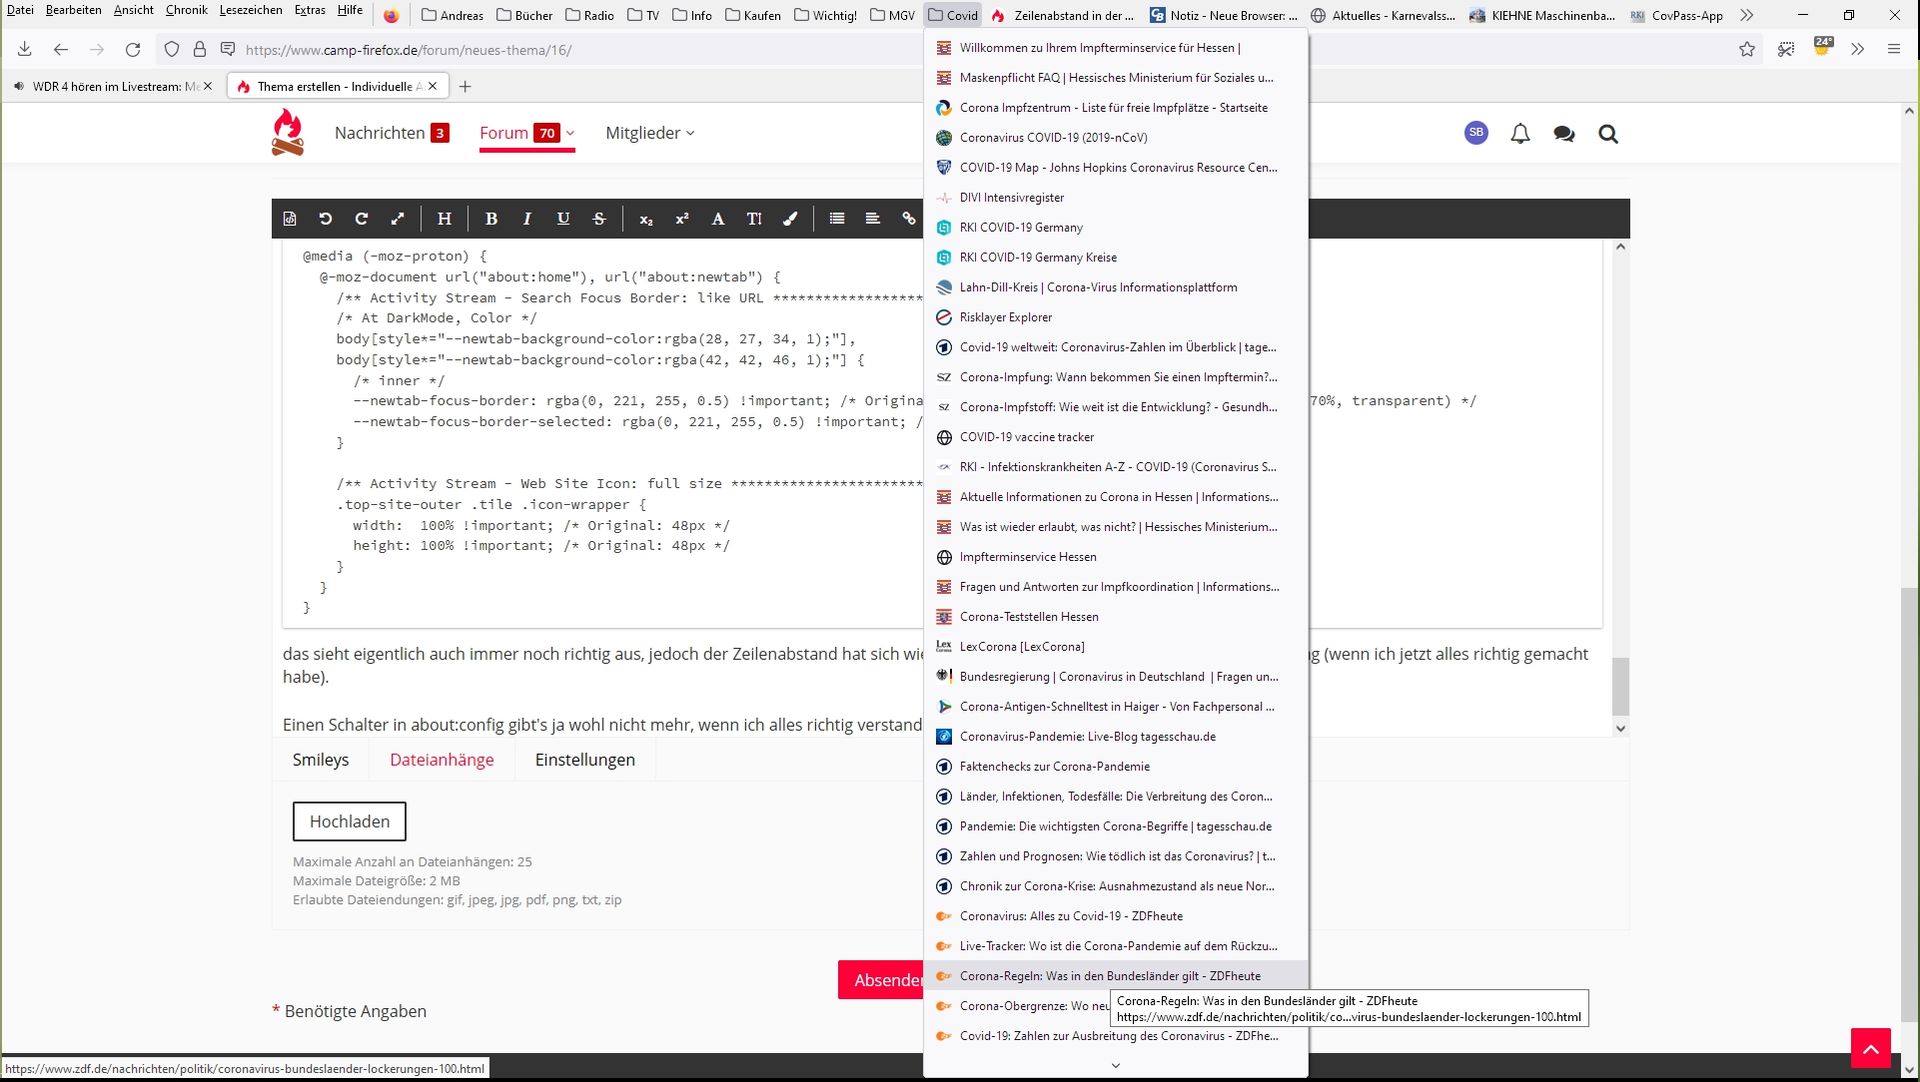Toggle bold text formatting
This screenshot has width=1920, height=1082.
pyautogui.click(x=491, y=219)
